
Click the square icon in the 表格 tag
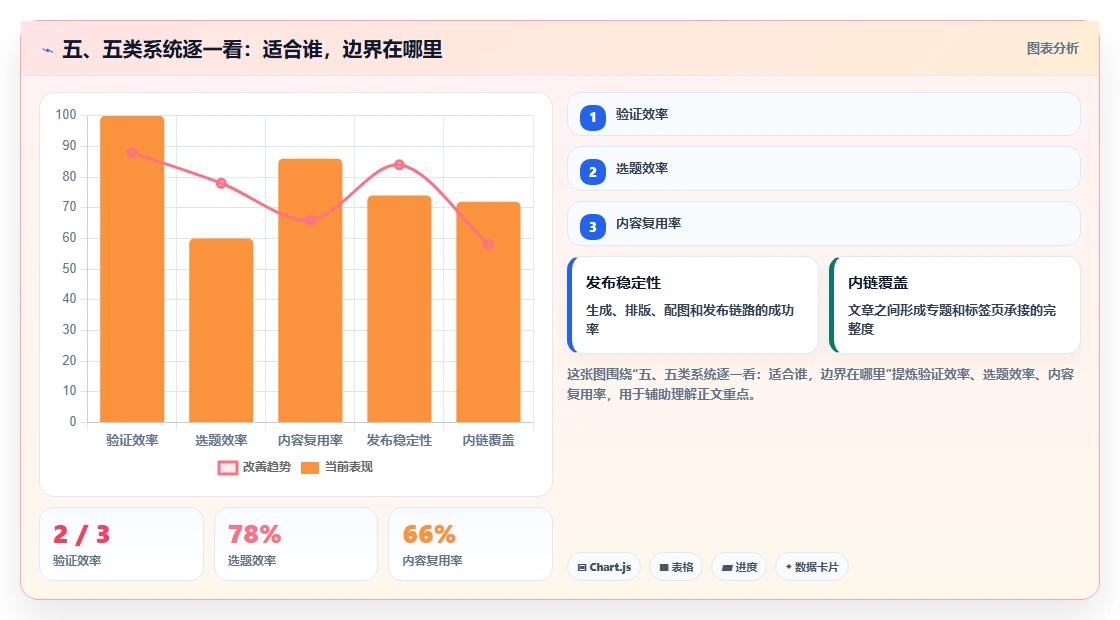click(x=664, y=567)
